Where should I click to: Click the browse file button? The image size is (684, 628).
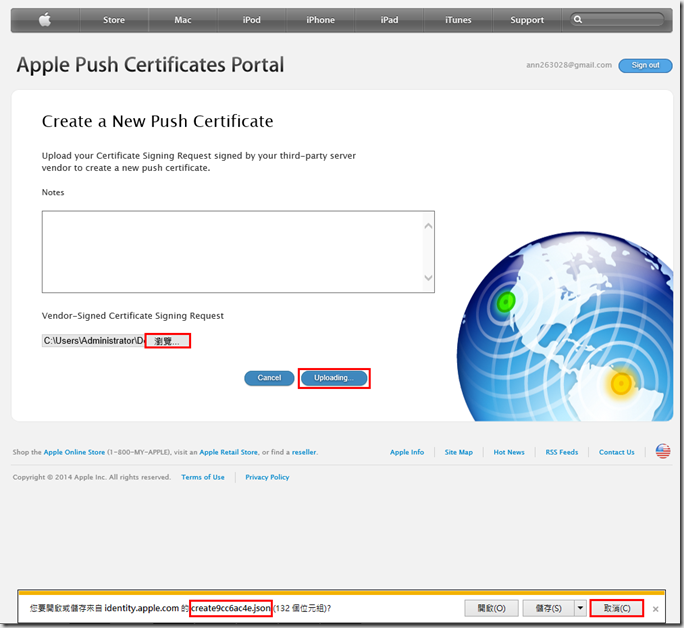tap(167, 341)
